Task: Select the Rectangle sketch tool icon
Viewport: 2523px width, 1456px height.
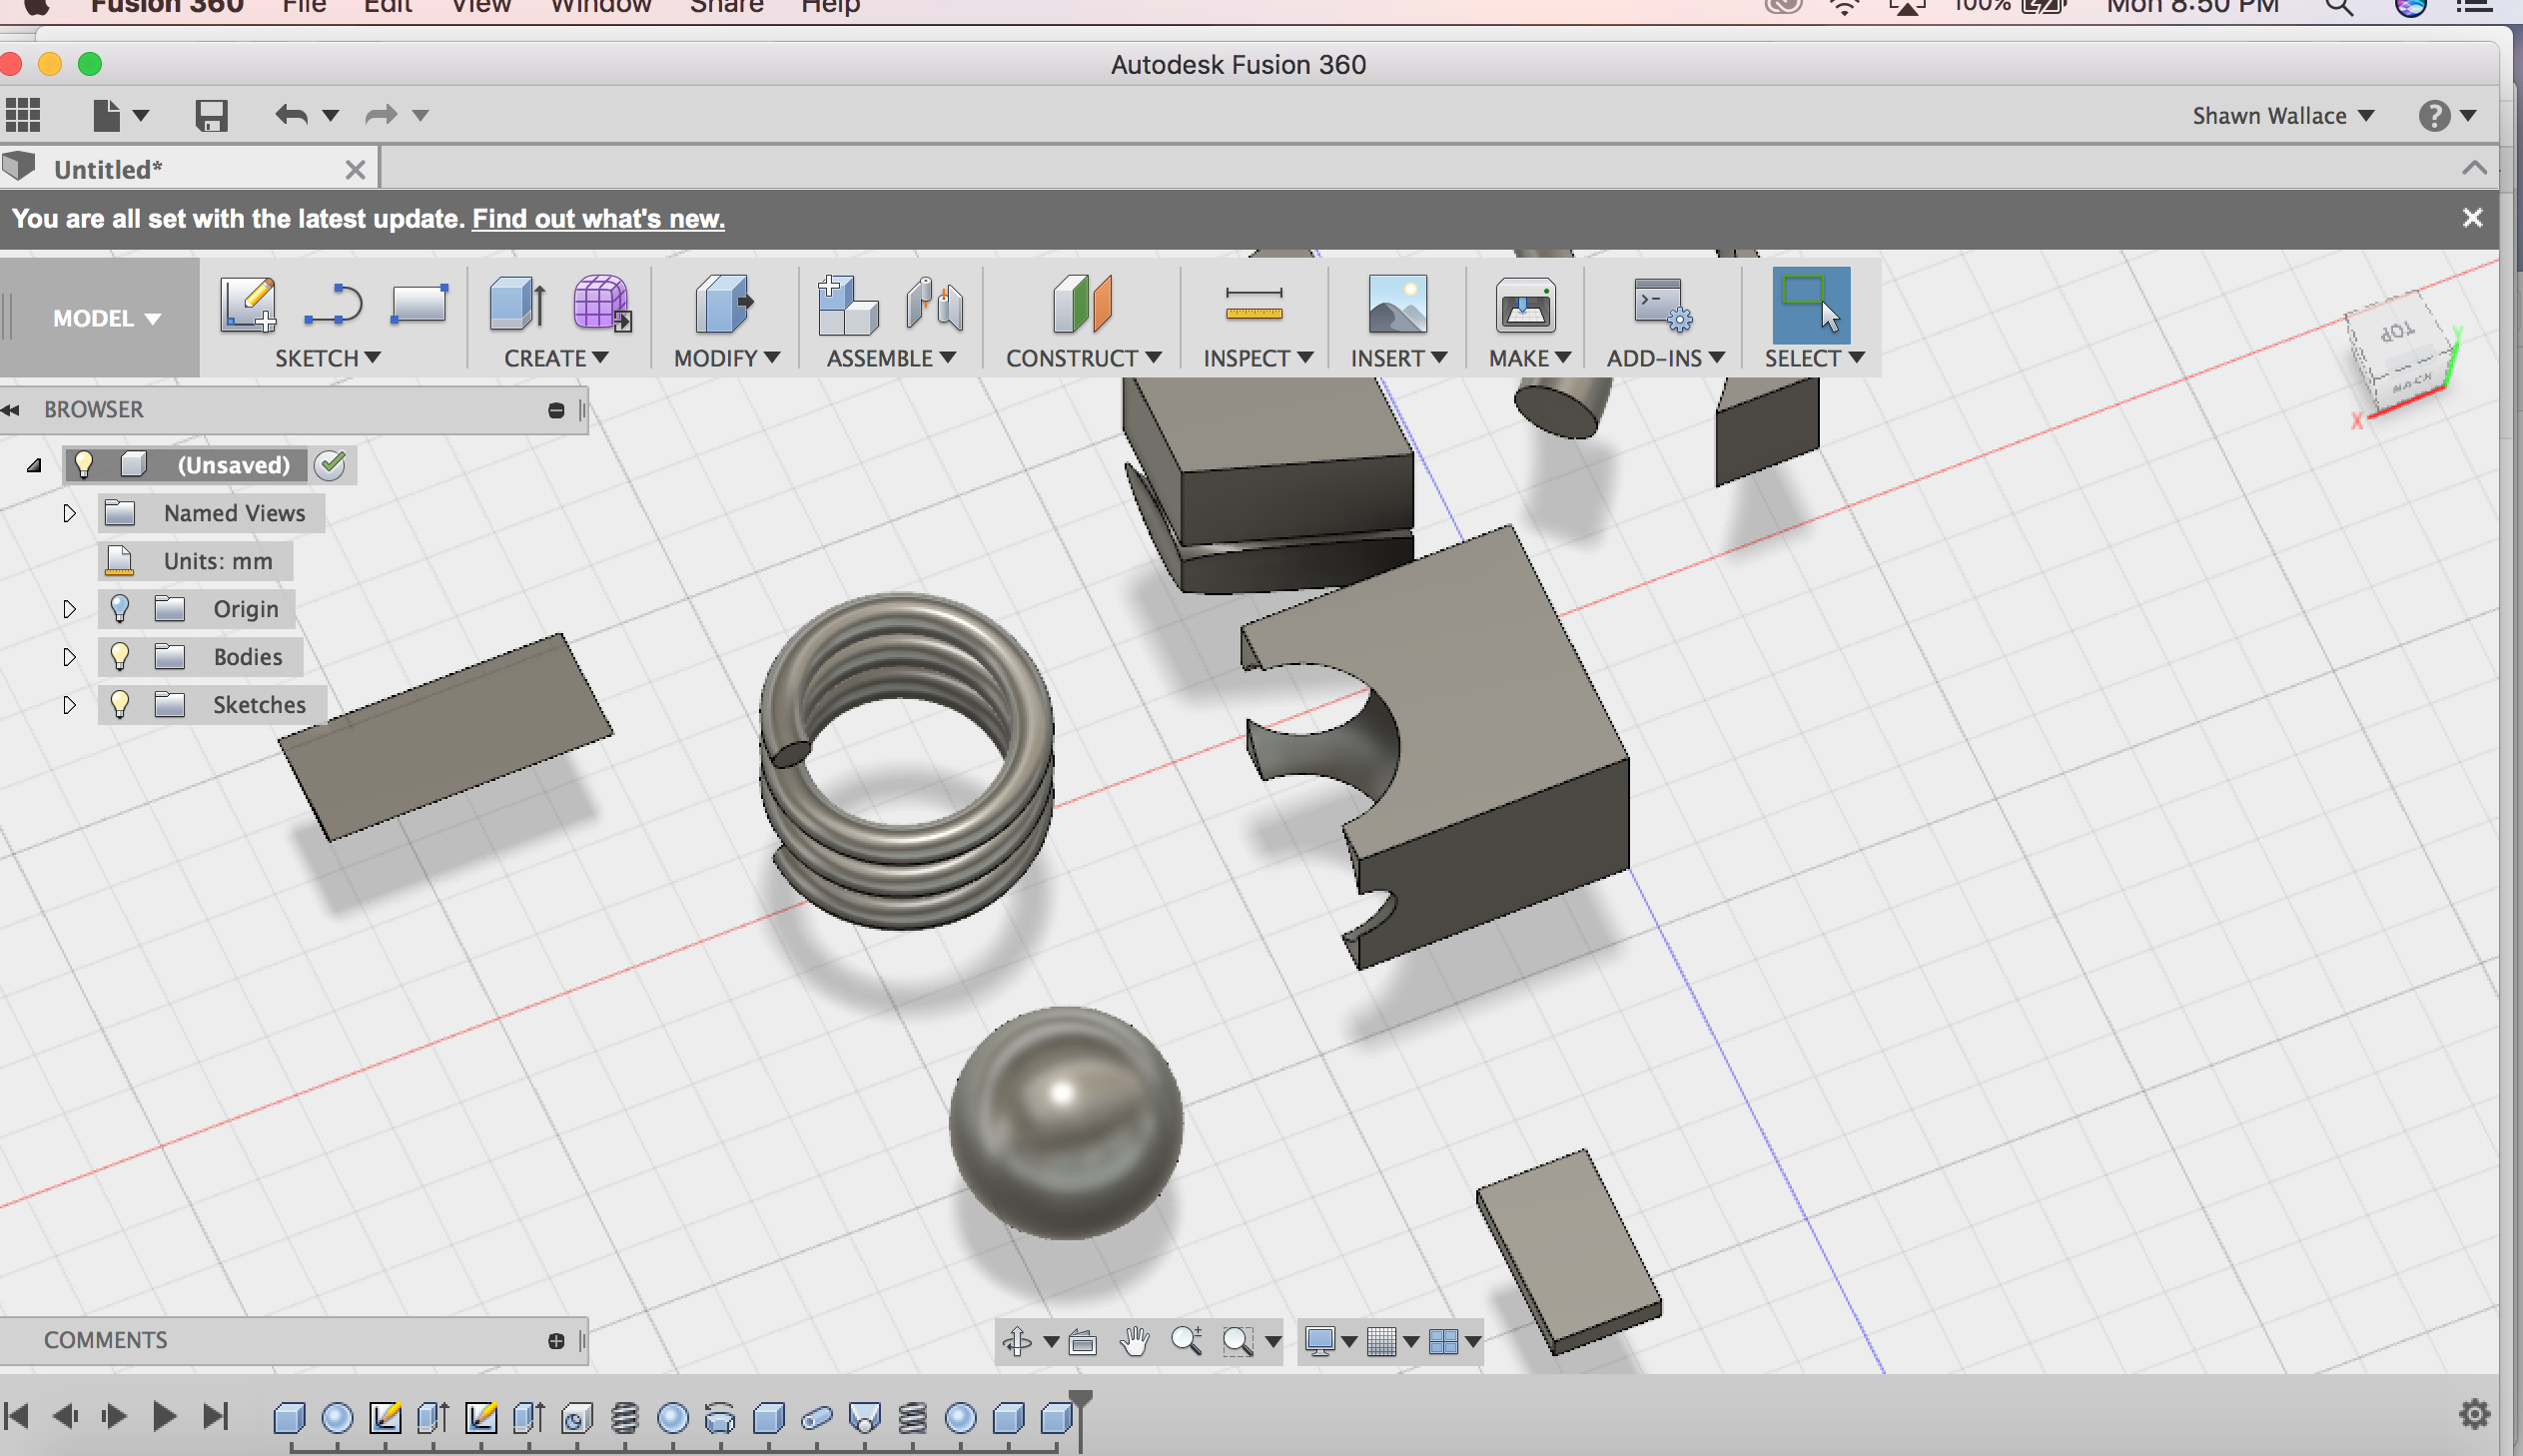Action: pos(418,304)
